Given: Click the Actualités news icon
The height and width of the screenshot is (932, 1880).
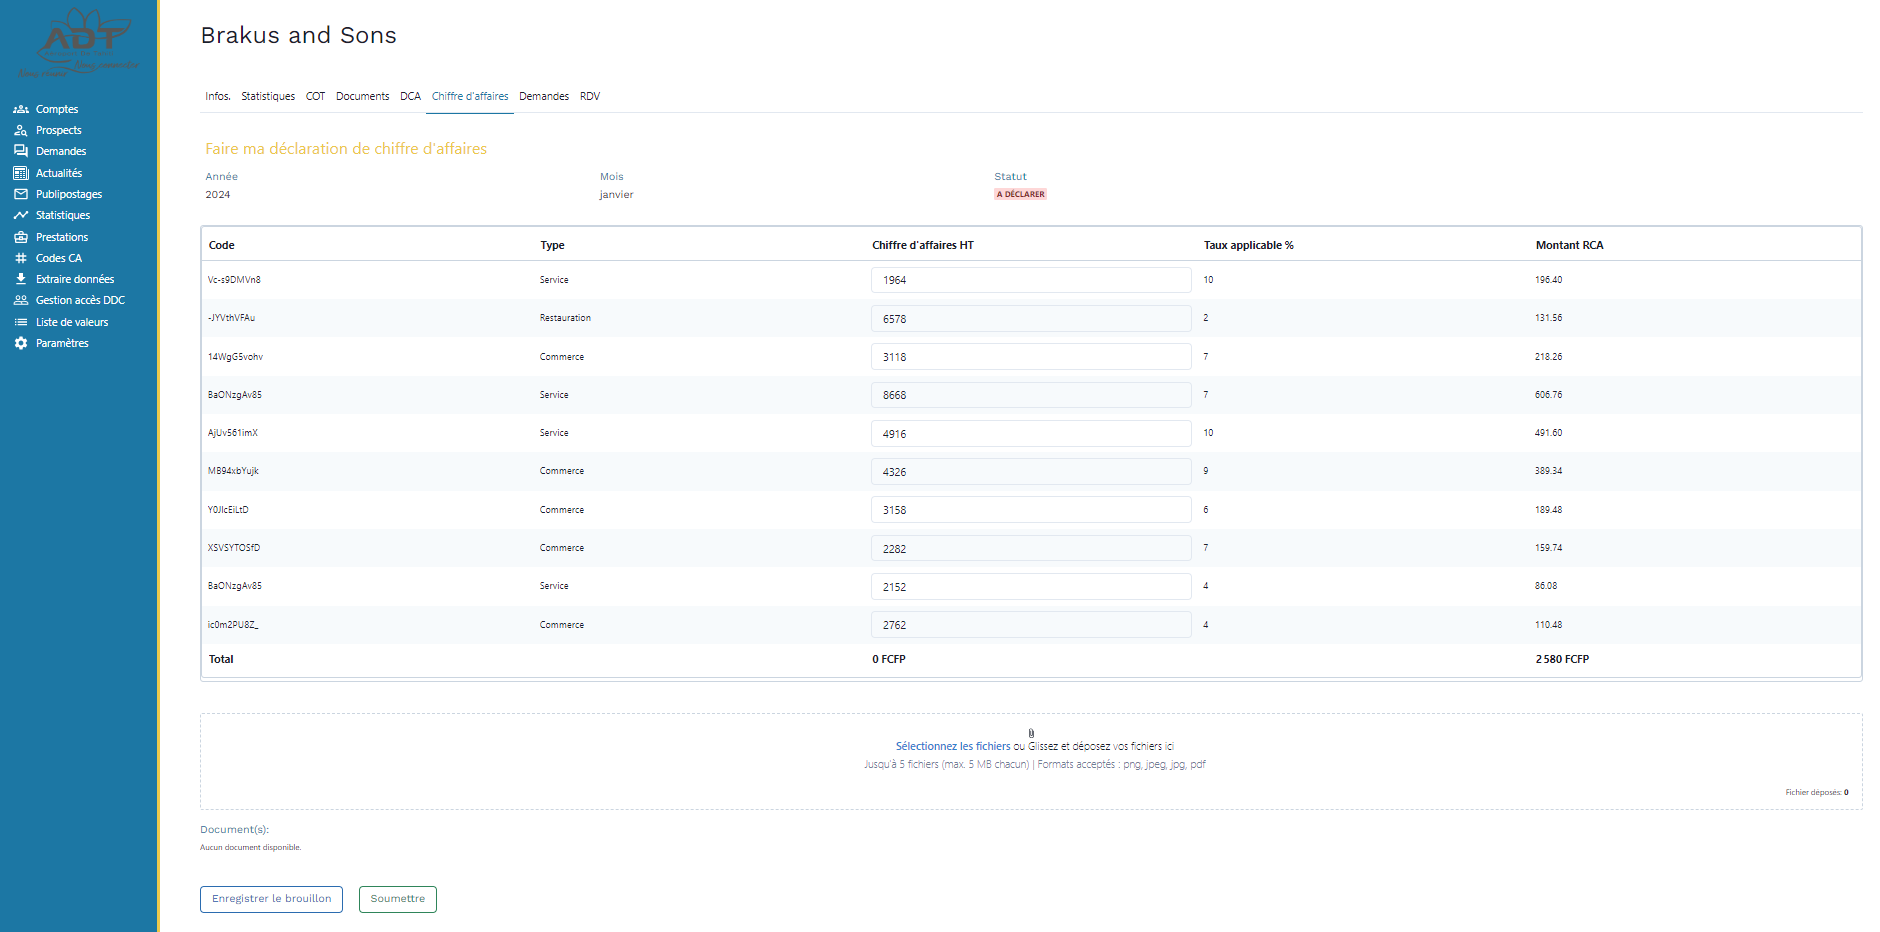Looking at the screenshot, I should pyautogui.click(x=21, y=173).
